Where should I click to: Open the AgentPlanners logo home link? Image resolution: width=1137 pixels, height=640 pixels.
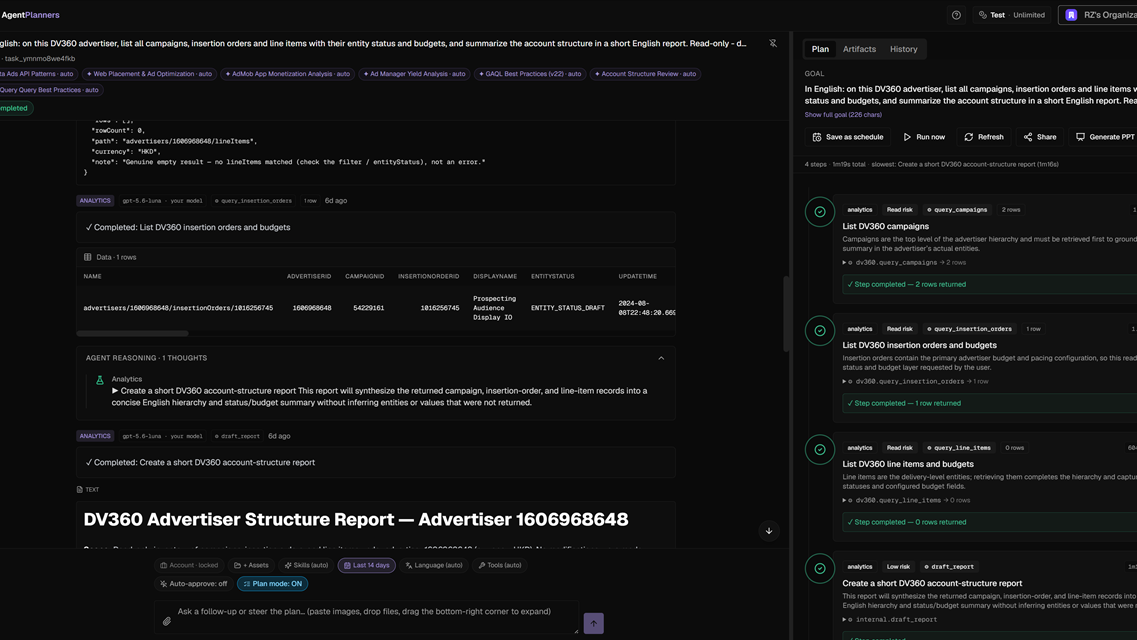click(x=30, y=15)
